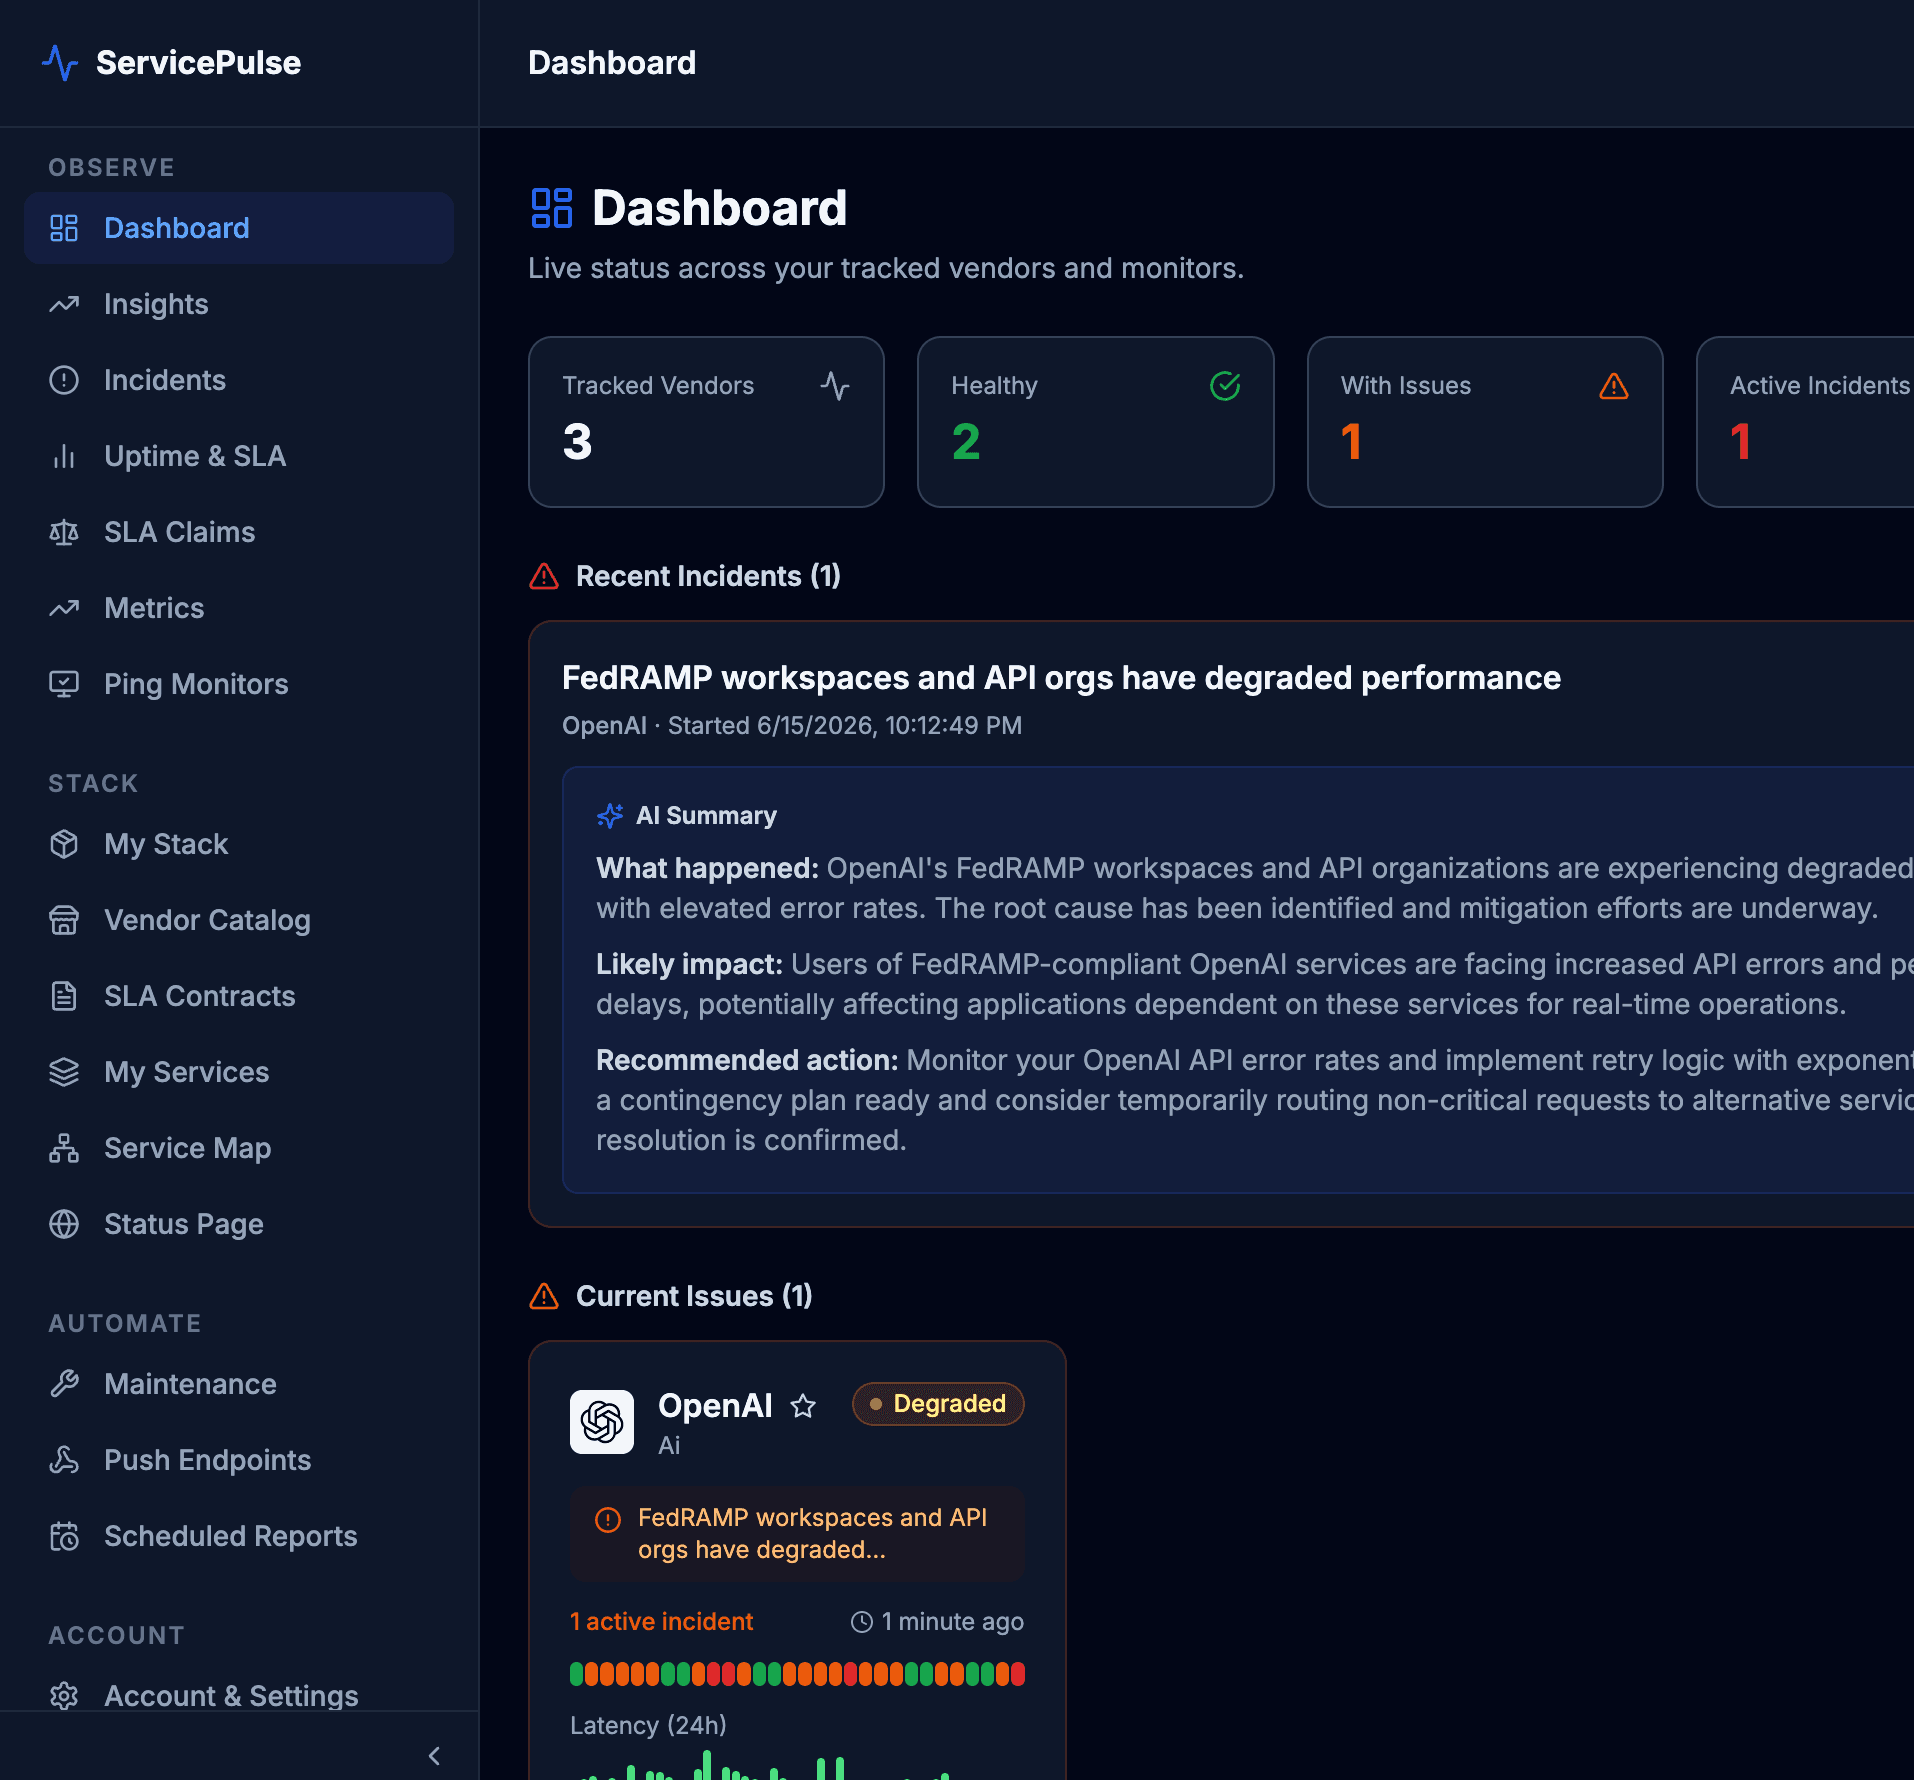Select the Vendor Catalog menu item

[x=239, y=920]
